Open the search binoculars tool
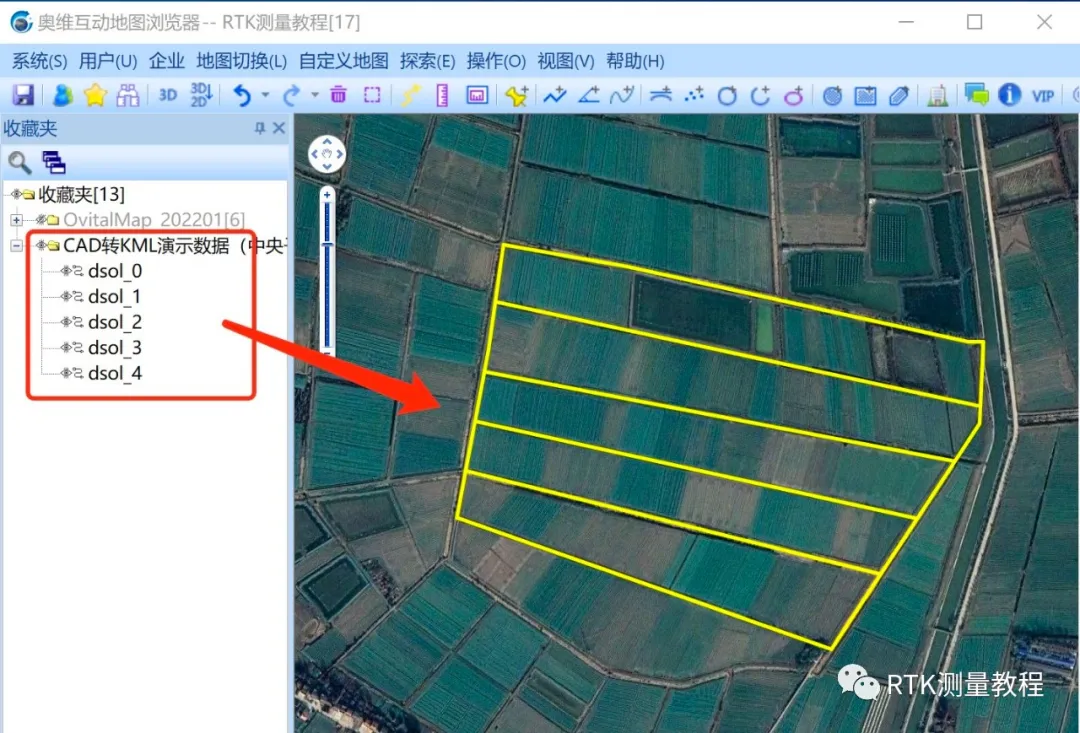The image size is (1080, 733). pyautogui.click(x=128, y=95)
